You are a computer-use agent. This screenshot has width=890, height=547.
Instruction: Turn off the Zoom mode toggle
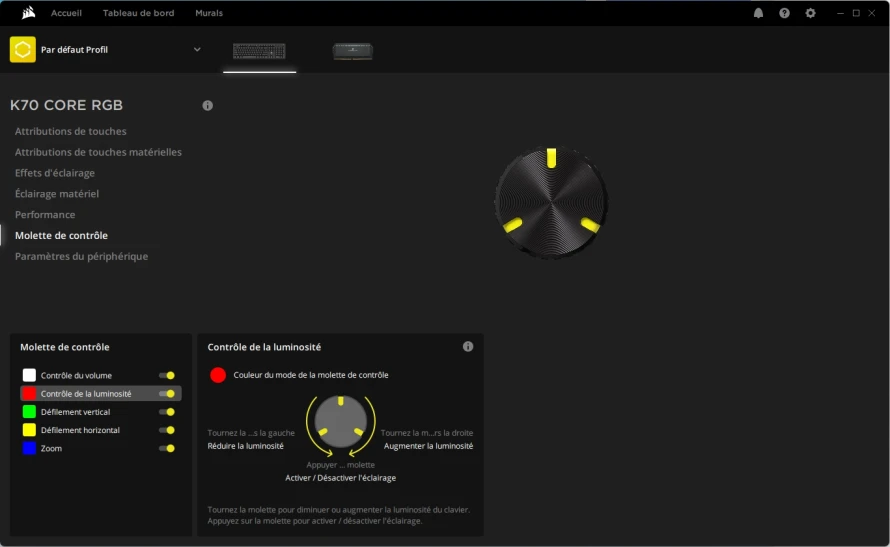click(167, 448)
